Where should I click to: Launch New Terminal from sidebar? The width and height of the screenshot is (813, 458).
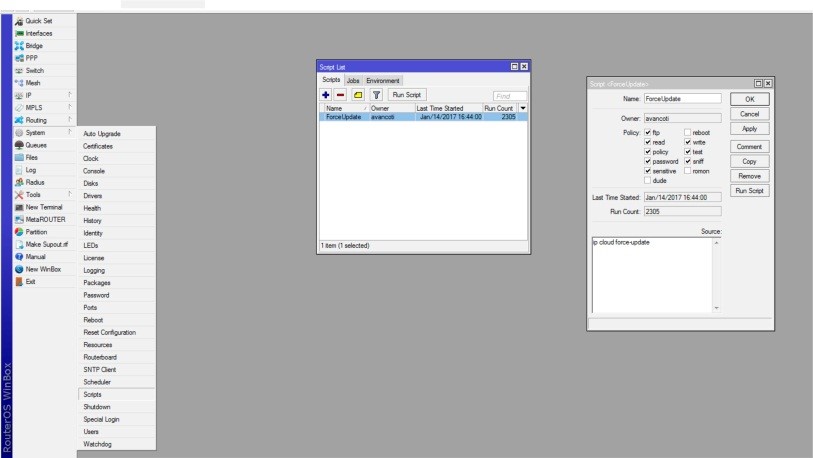pos(42,205)
